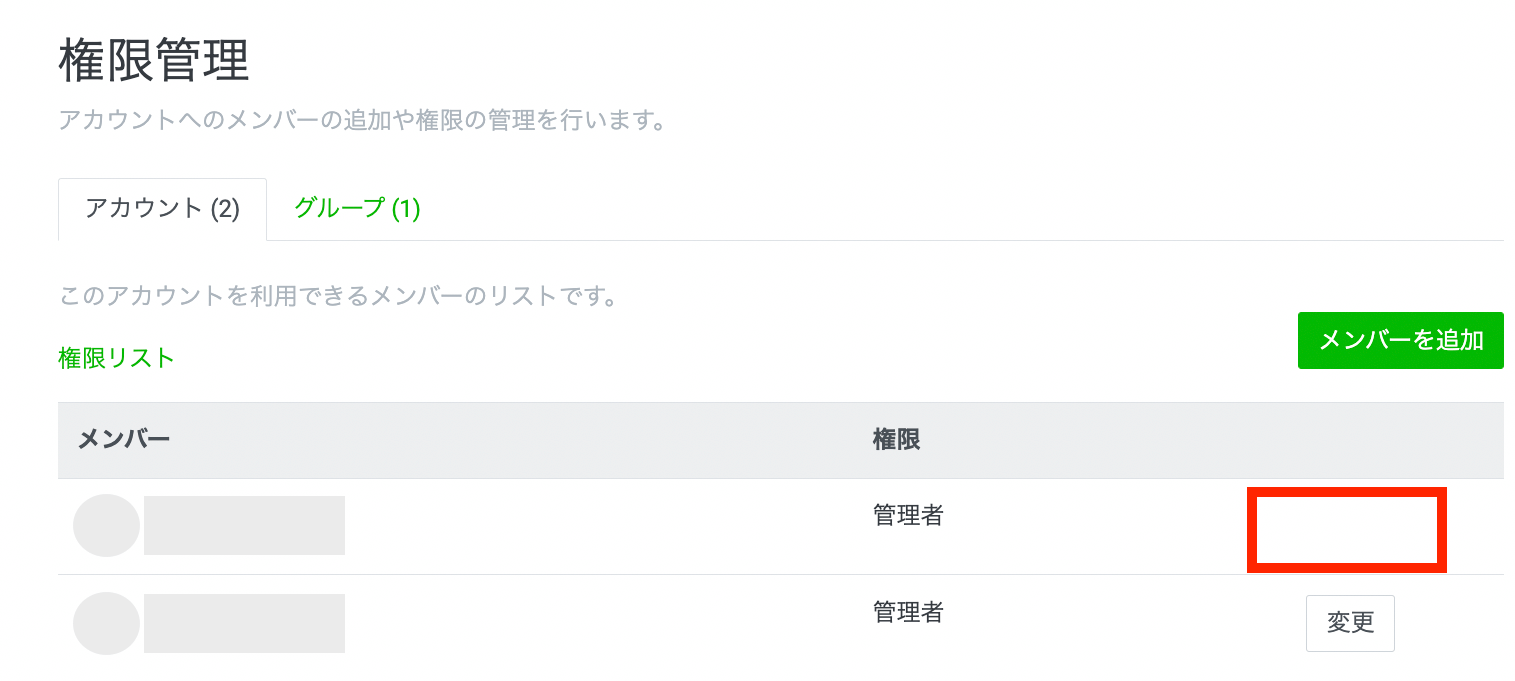Click the メンバー column header
This screenshot has width=1515, height=681.
click(x=124, y=440)
